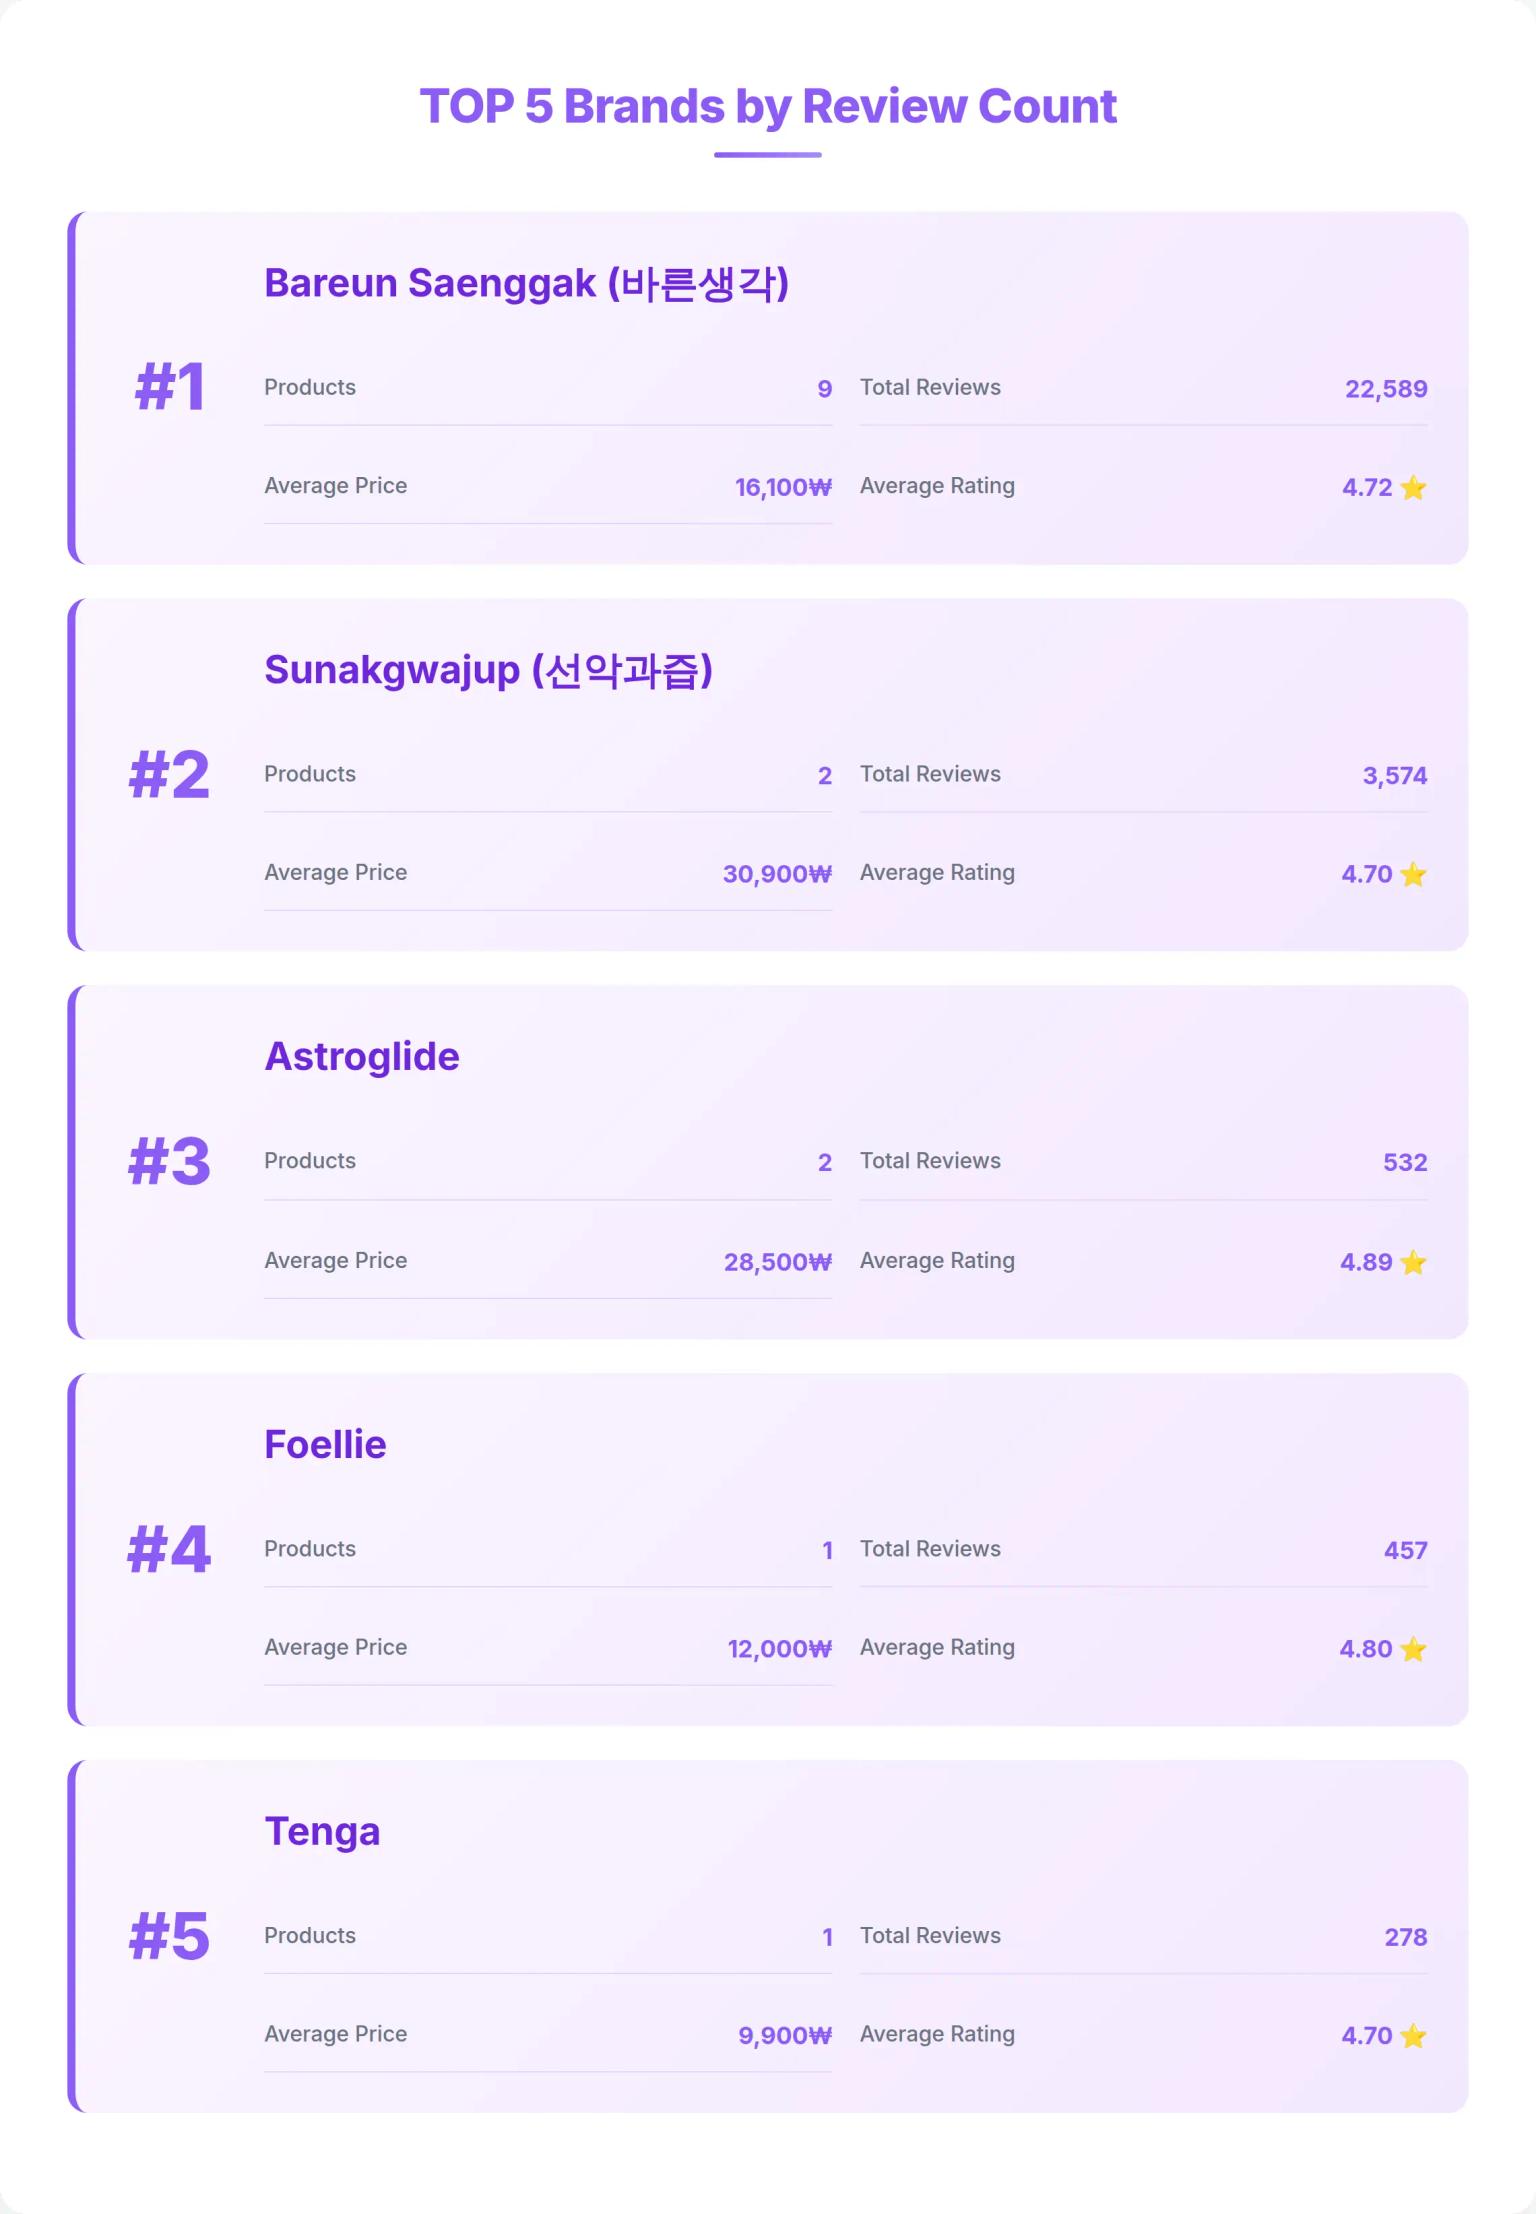
Task: Click the star beside Astroglide's 4.89 rating
Action: tap(1413, 1263)
